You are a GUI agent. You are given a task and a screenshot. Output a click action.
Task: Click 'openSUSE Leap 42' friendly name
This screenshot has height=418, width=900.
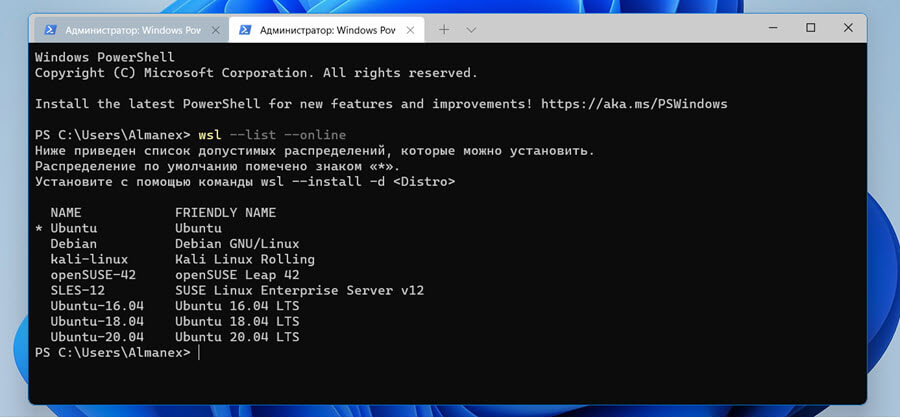(237, 275)
